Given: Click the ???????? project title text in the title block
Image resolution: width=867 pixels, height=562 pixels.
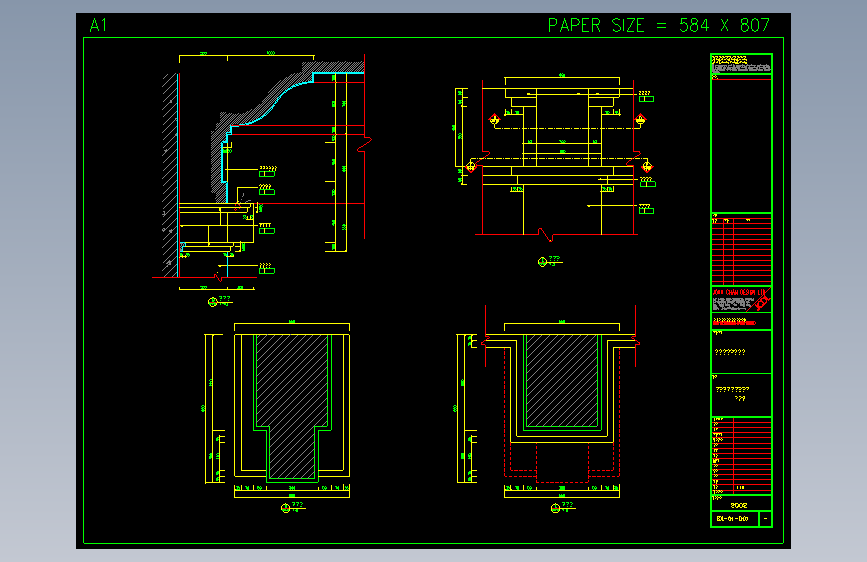Looking at the screenshot, I should (x=730, y=352).
